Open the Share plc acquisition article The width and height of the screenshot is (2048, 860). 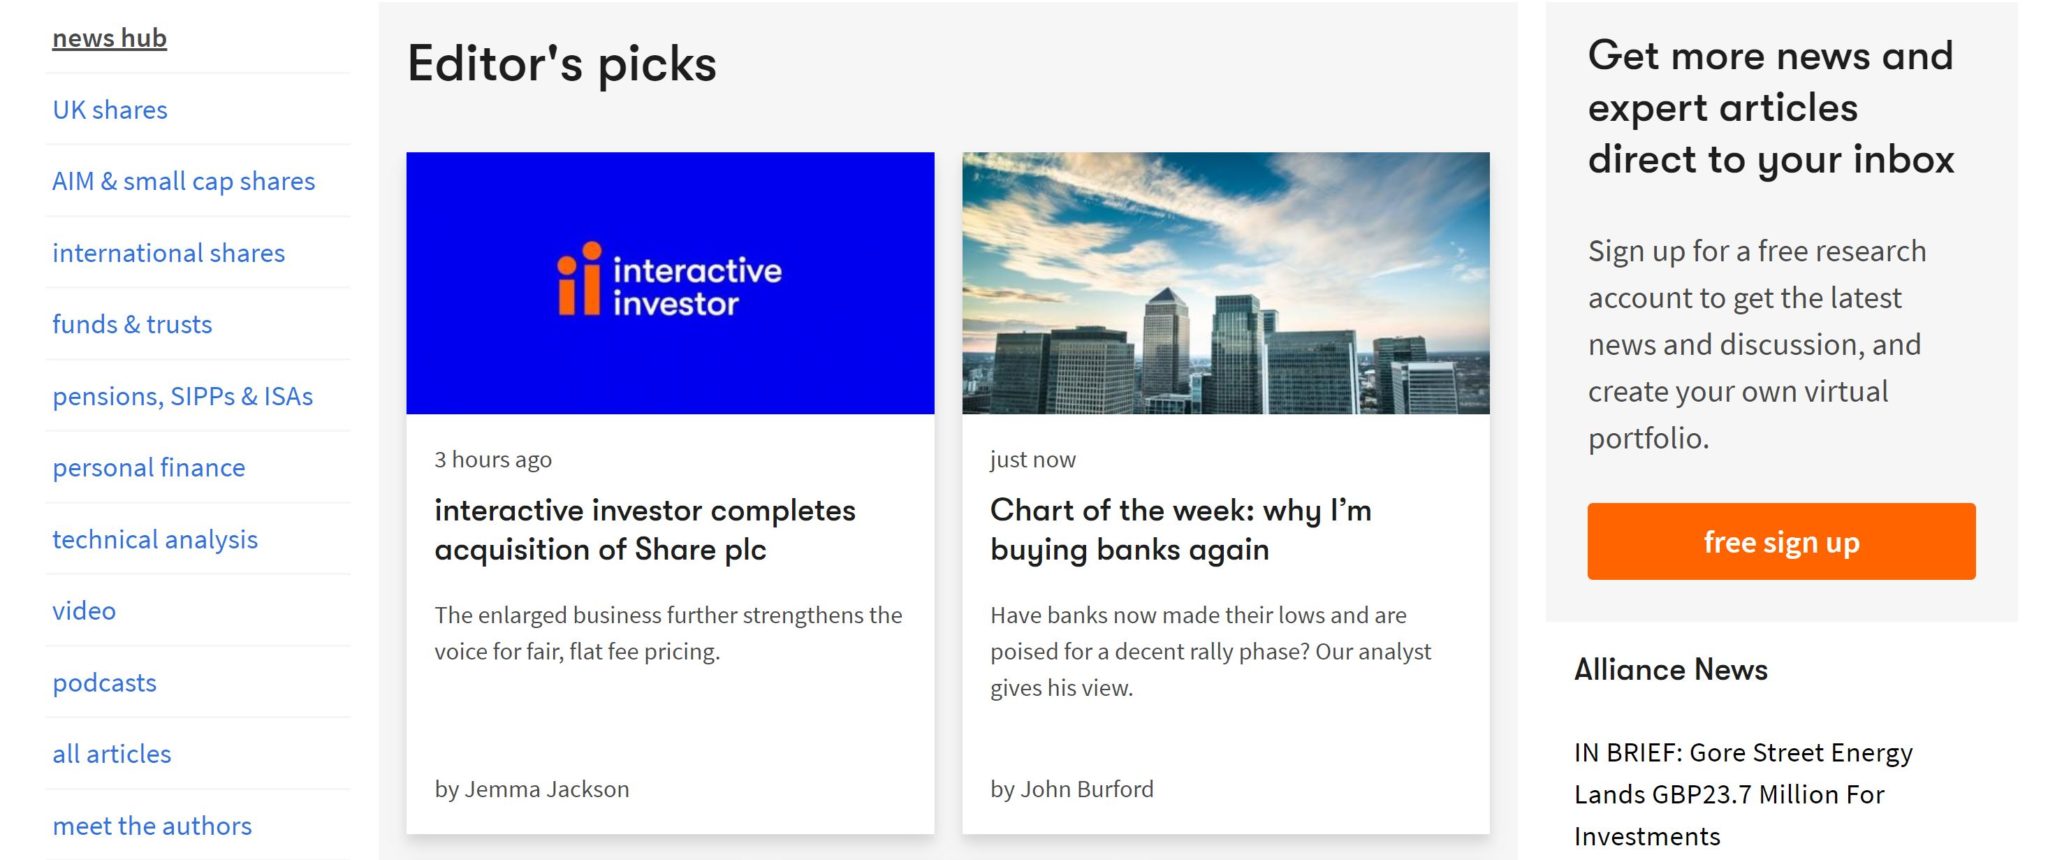tap(645, 530)
